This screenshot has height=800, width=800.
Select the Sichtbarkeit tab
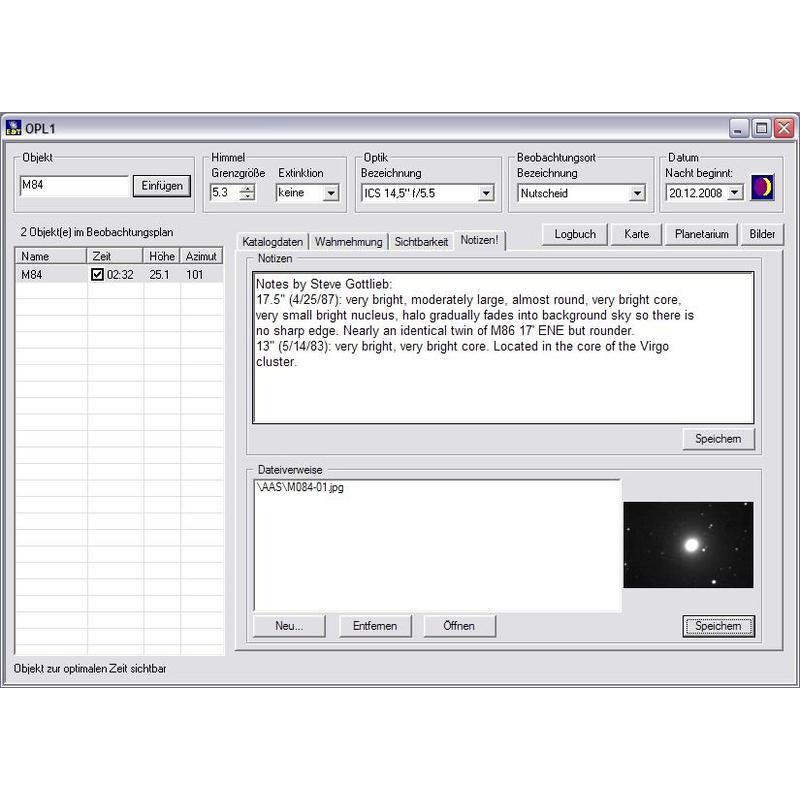421,242
